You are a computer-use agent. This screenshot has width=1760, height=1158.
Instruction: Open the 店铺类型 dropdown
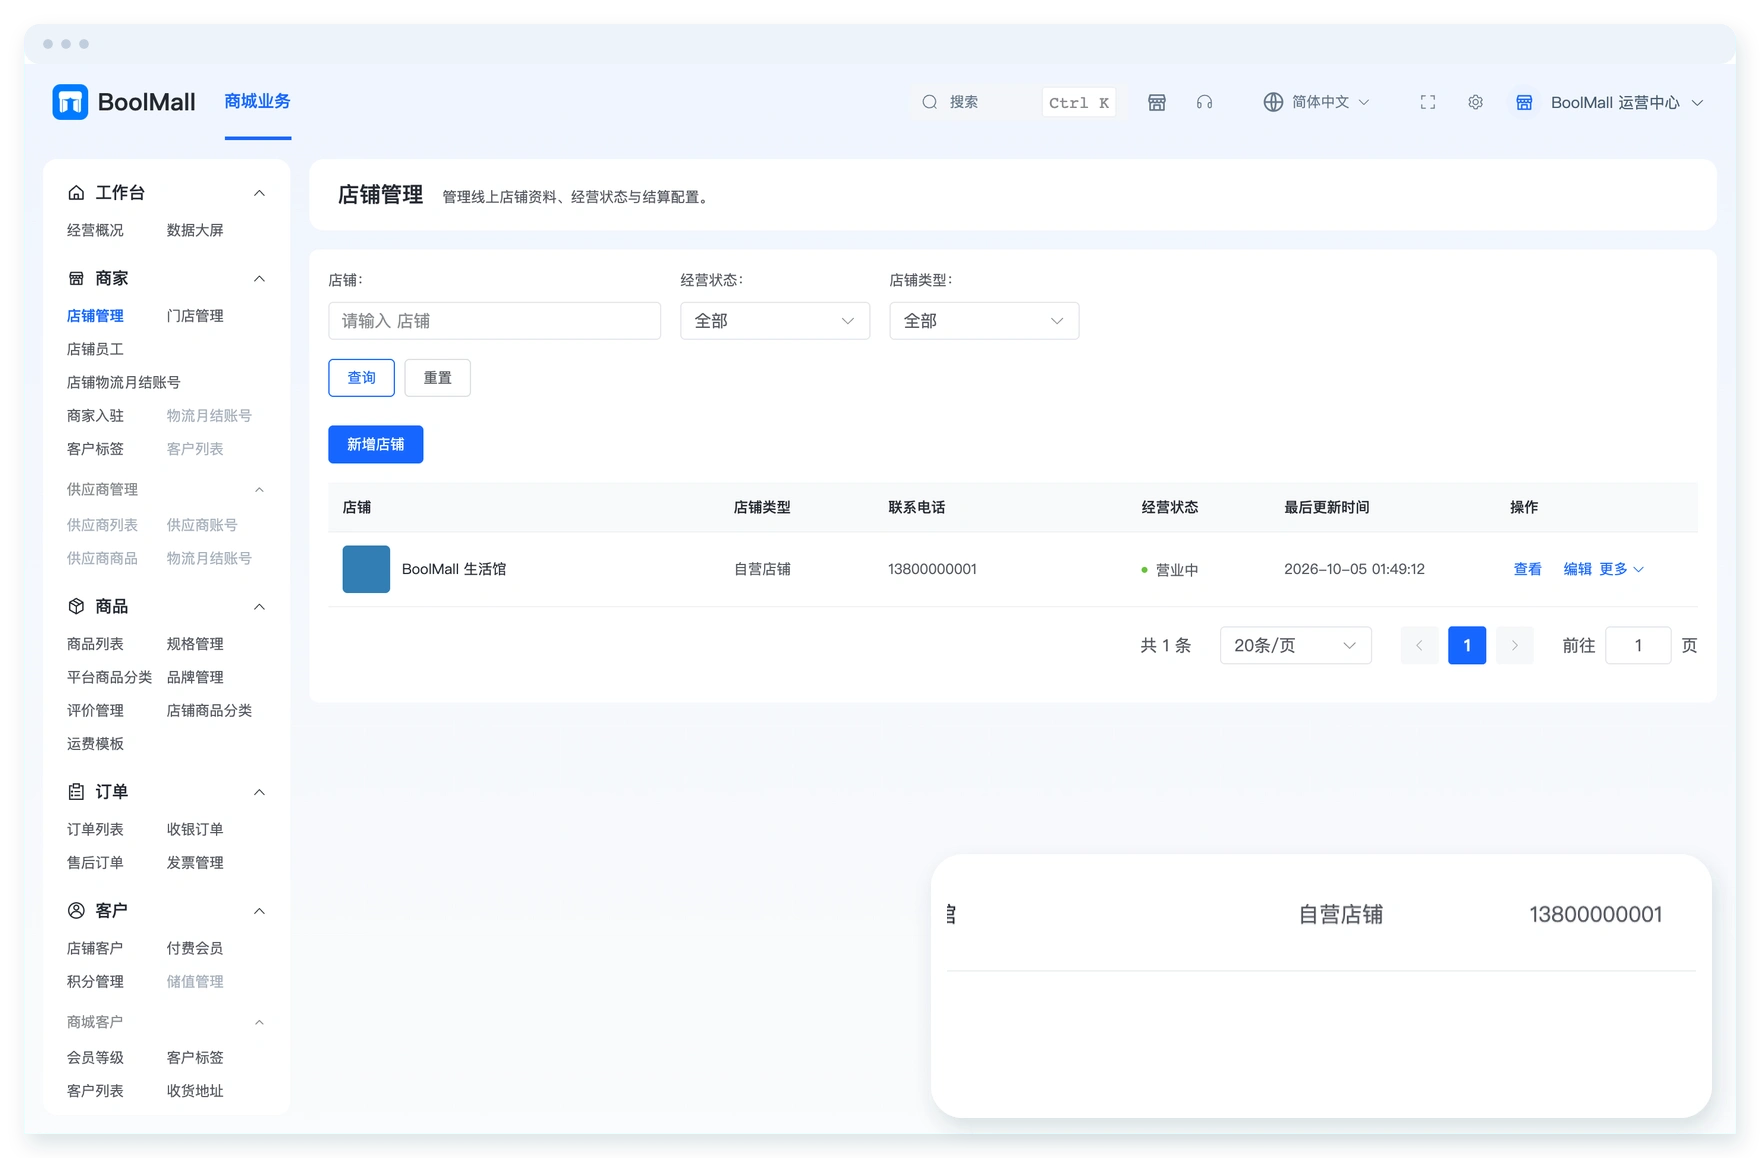984,321
